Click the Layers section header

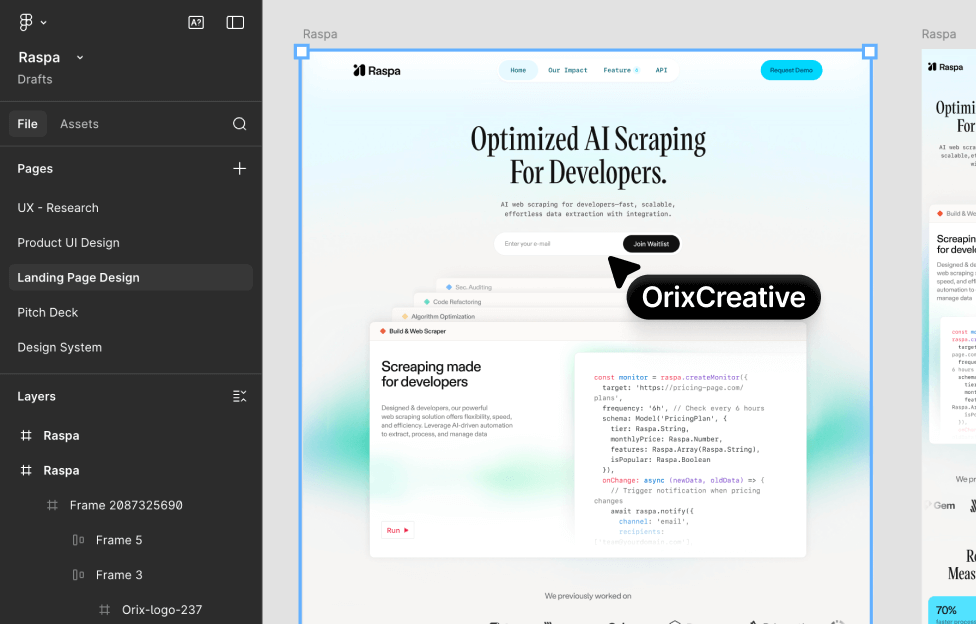tap(36, 396)
